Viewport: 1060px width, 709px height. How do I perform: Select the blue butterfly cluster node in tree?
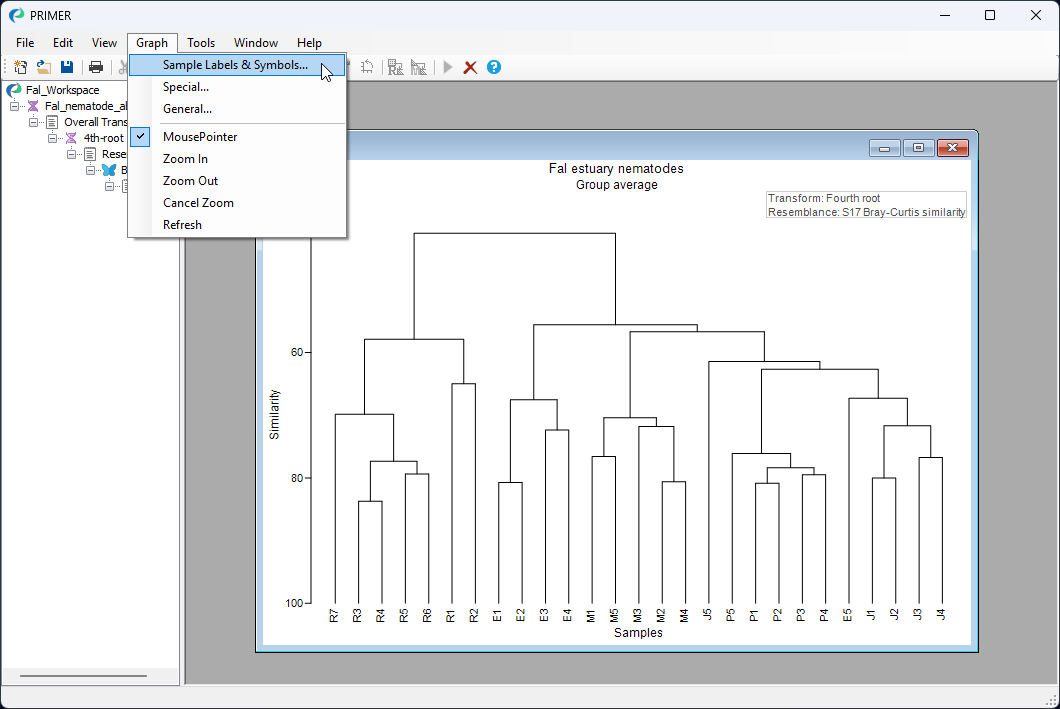click(109, 169)
